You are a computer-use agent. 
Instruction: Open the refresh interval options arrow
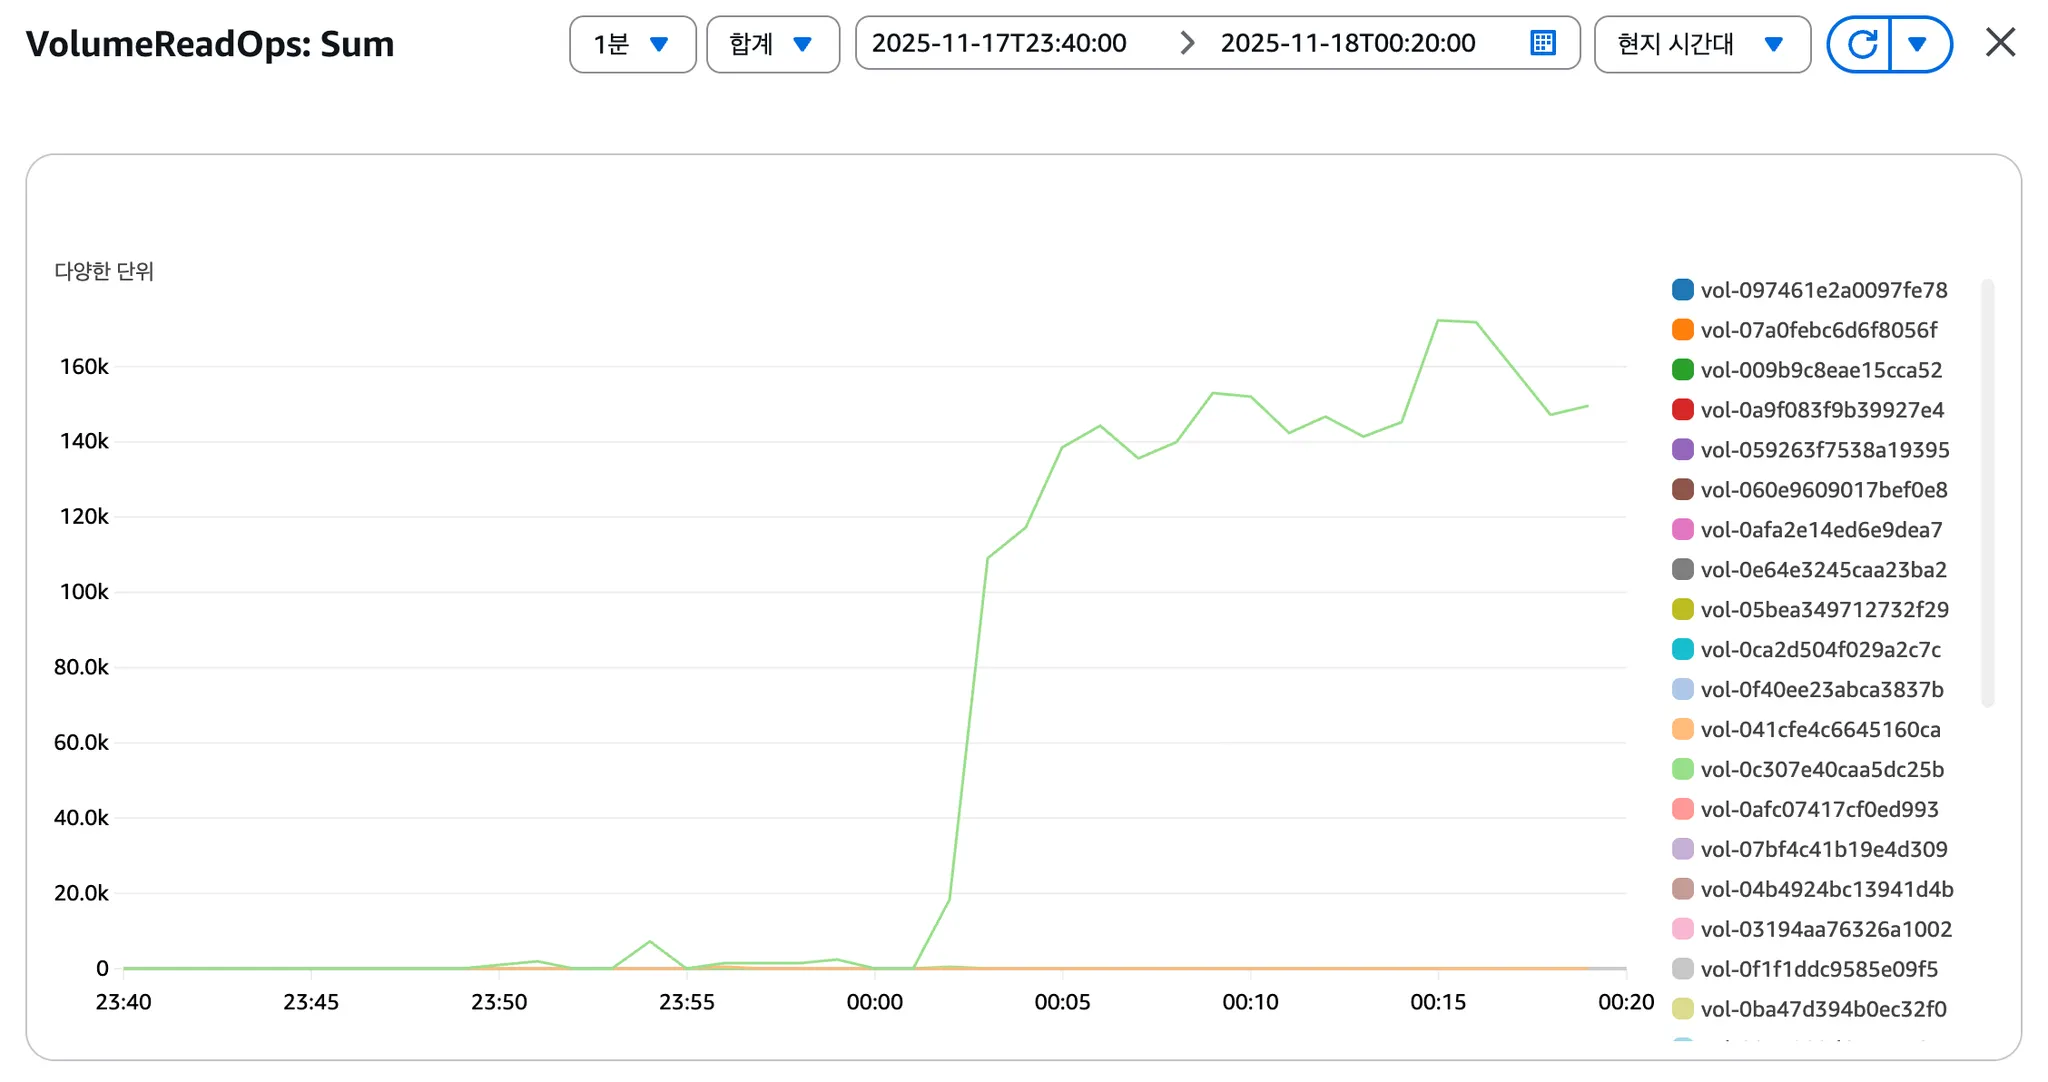click(1918, 44)
